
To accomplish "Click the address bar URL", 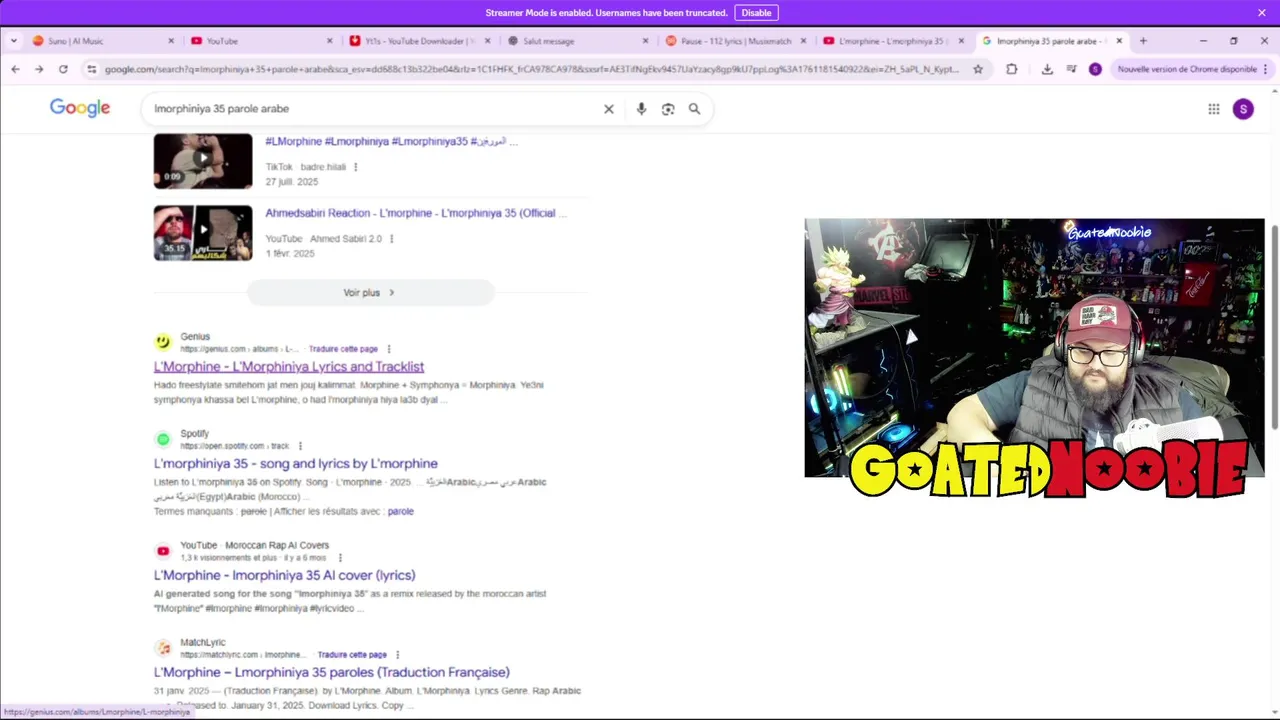I will click(x=530, y=69).
